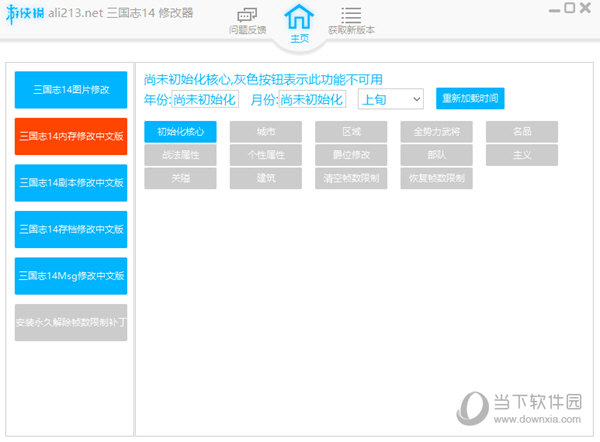Open the 全势力武将 button
The image size is (600, 442).
[437, 132]
